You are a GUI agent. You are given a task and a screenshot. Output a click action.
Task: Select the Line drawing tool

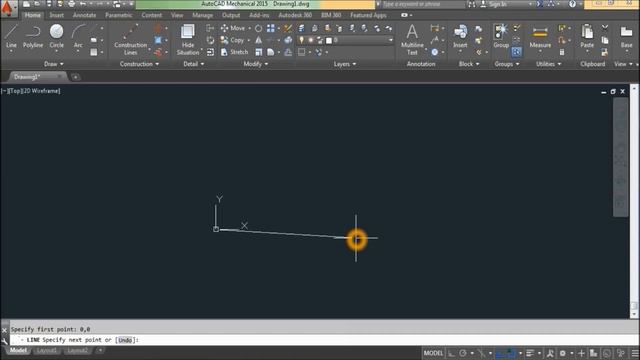click(x=11, y=37)
